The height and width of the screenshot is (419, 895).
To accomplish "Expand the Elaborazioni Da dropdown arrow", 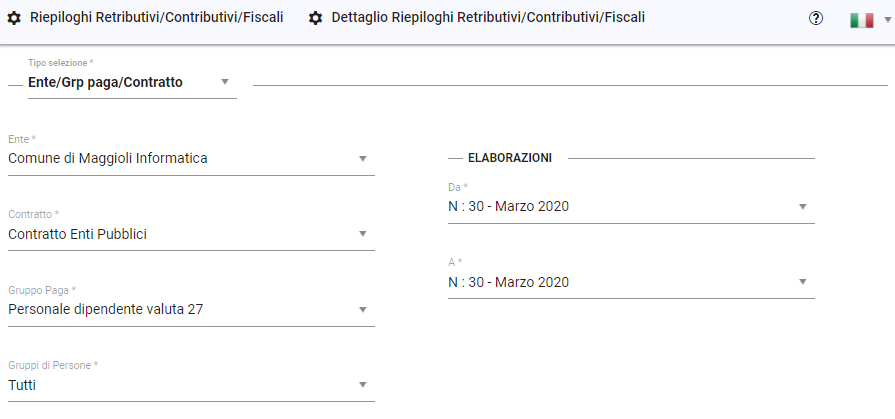I will pos(802,207).
